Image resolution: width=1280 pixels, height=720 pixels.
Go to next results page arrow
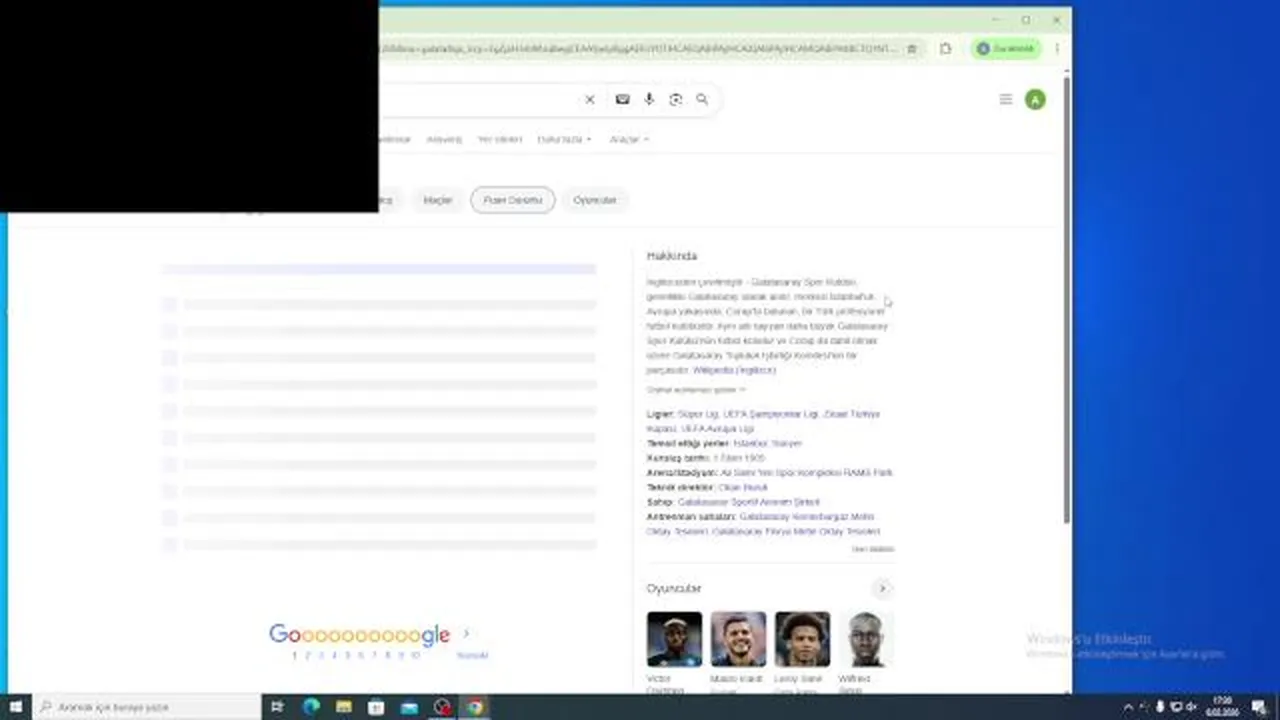[x=466, y=634]
